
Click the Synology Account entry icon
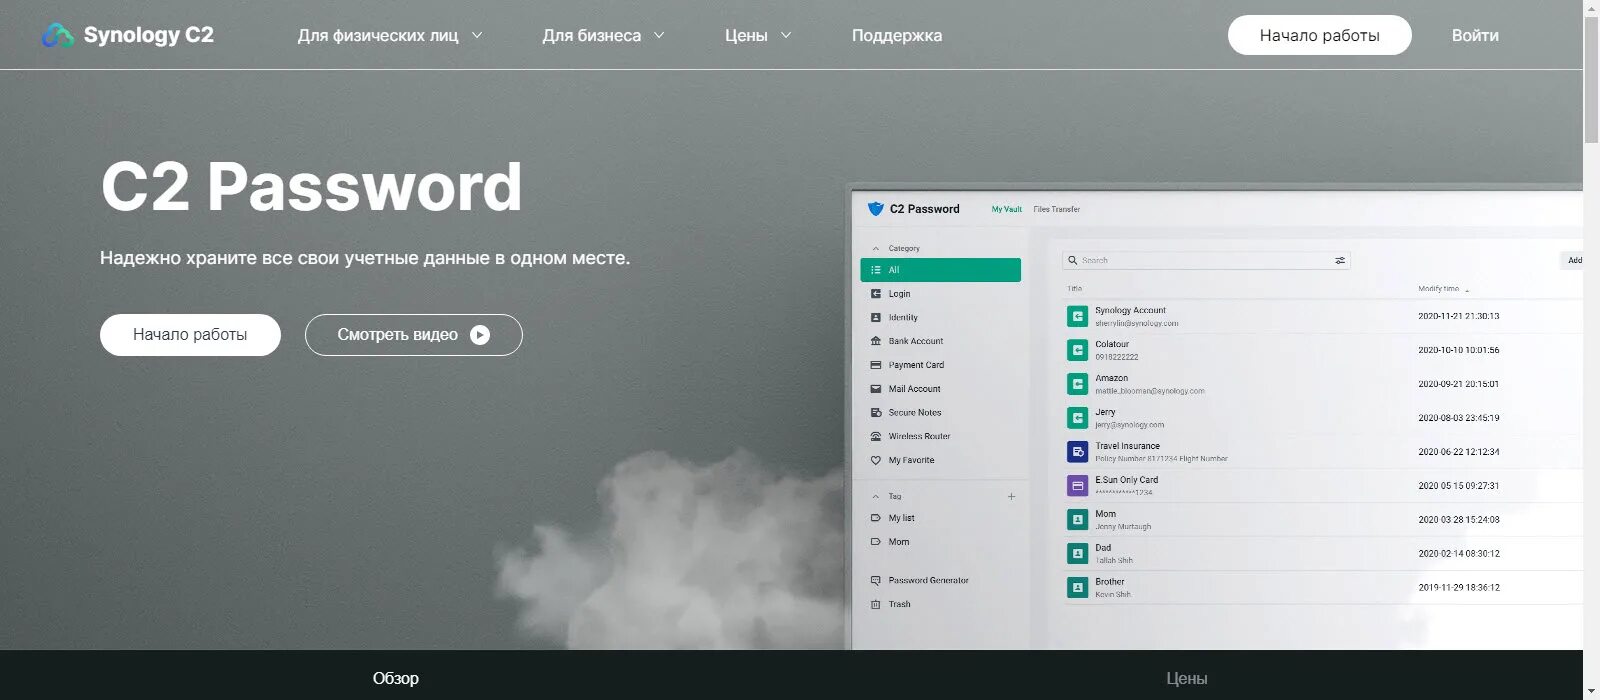click(1077, 316)
